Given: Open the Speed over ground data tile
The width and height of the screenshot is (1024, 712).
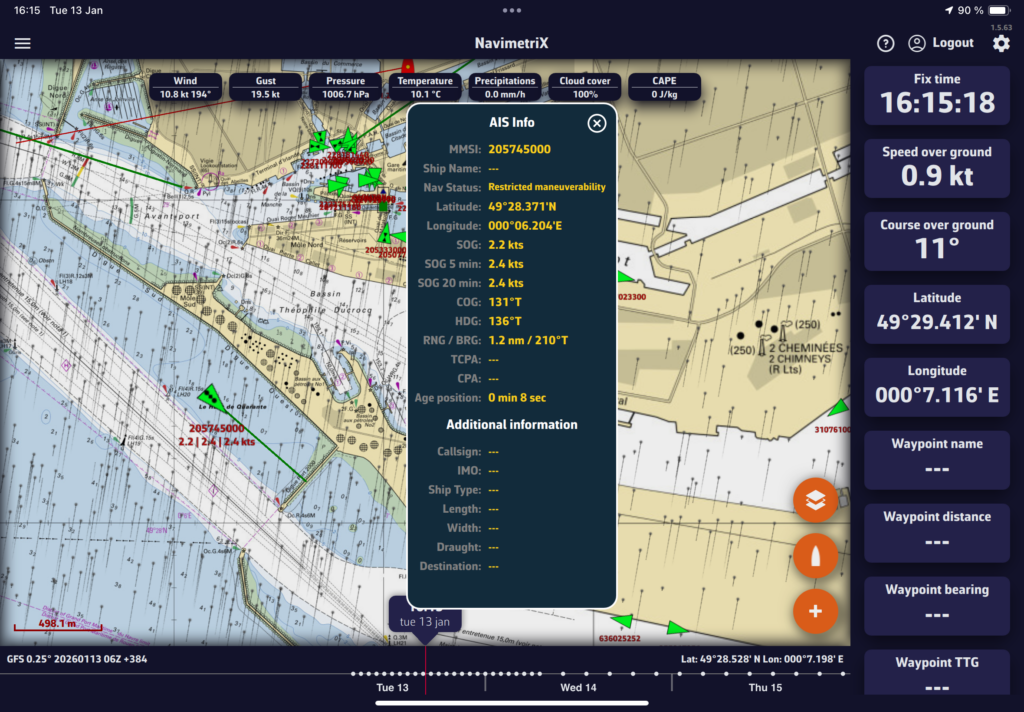Looking at the screenshot, I should tap(936, 167).
